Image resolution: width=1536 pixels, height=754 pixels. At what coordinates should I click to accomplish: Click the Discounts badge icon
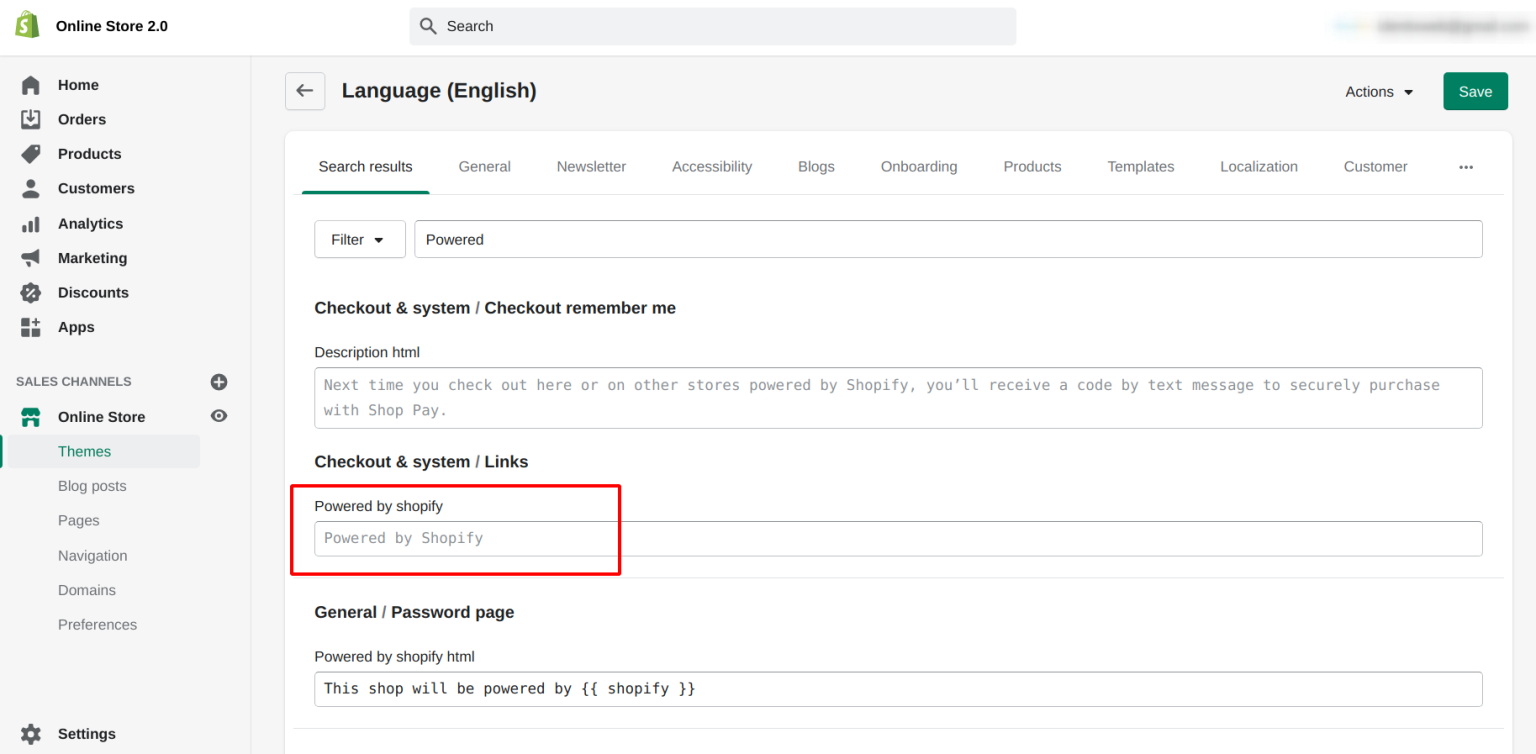pyautogui.click(x=31, y=293)
